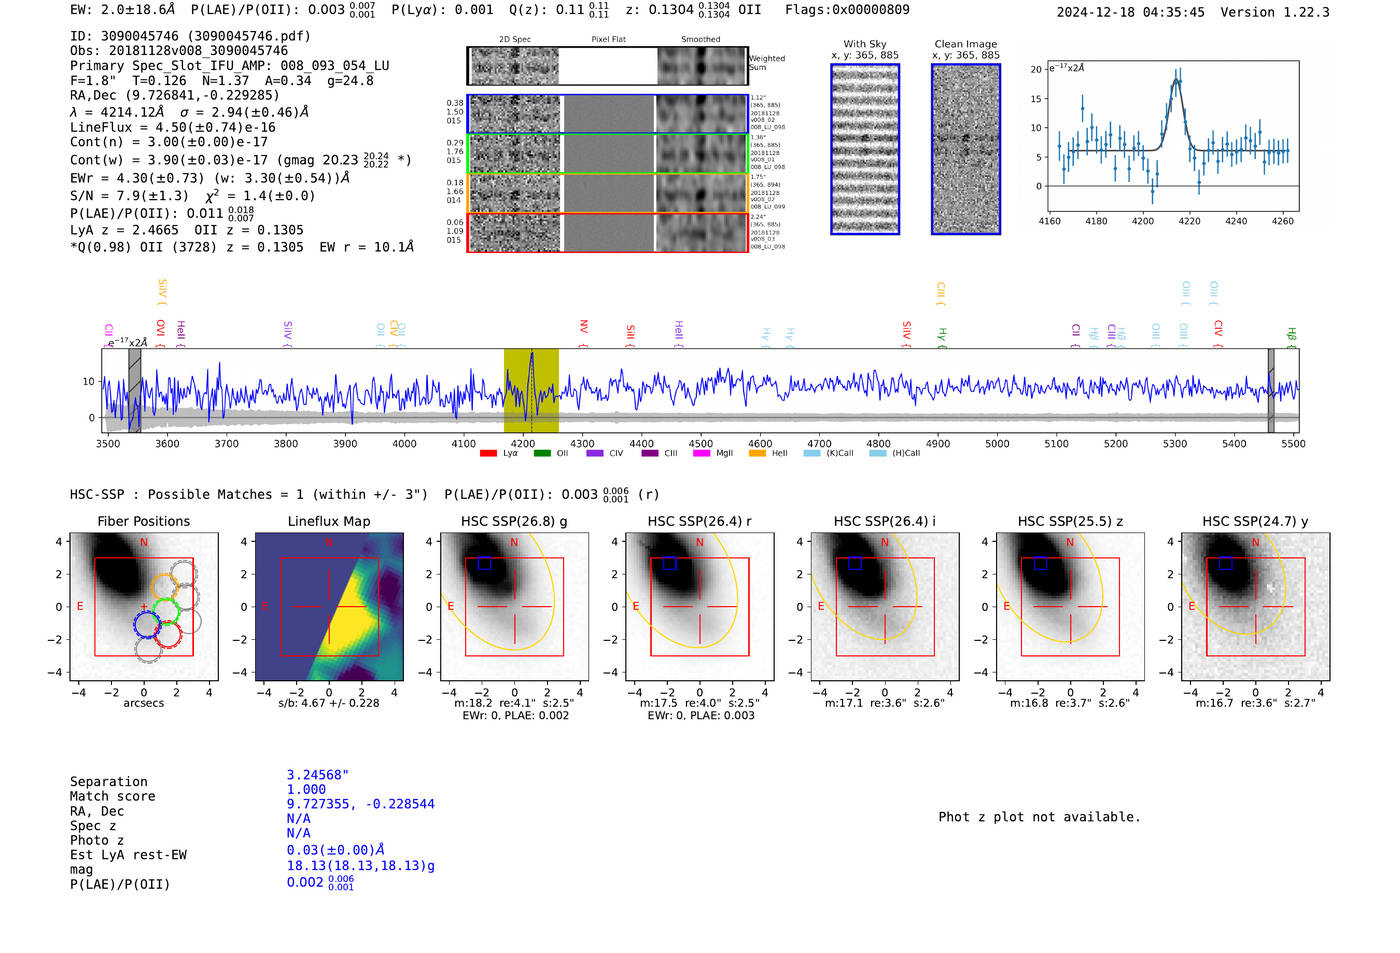Click the "s/b: 4.67 +/- 0.228" caption
Viewport: 1400px width, 953px height.
point(329,703)
